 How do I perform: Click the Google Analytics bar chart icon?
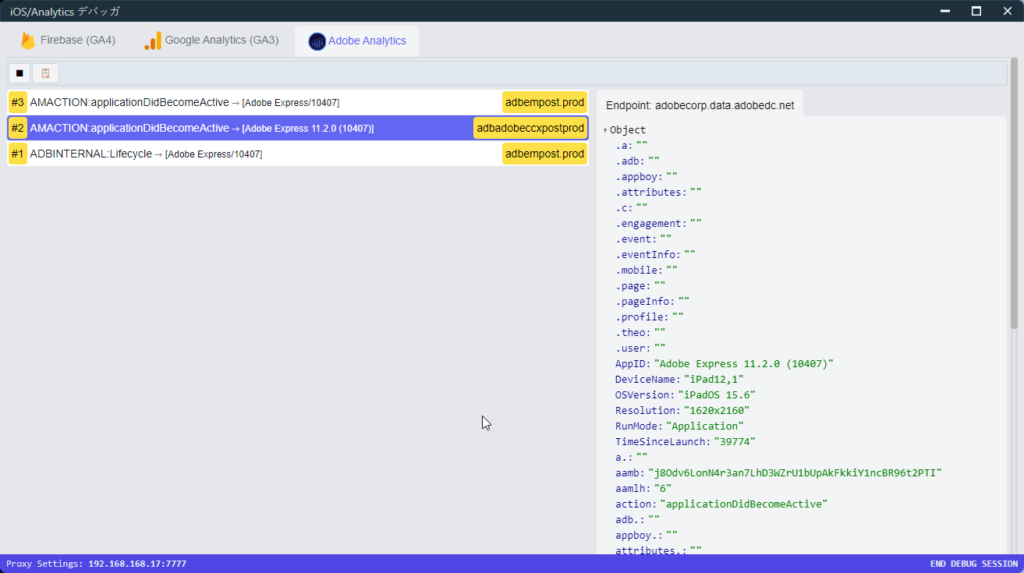tap(152, 41)
